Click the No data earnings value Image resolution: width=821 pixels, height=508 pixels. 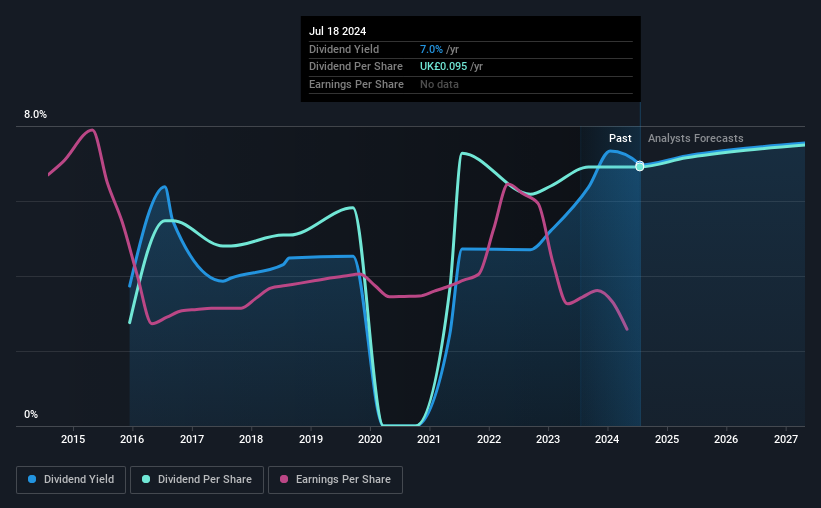439,84
